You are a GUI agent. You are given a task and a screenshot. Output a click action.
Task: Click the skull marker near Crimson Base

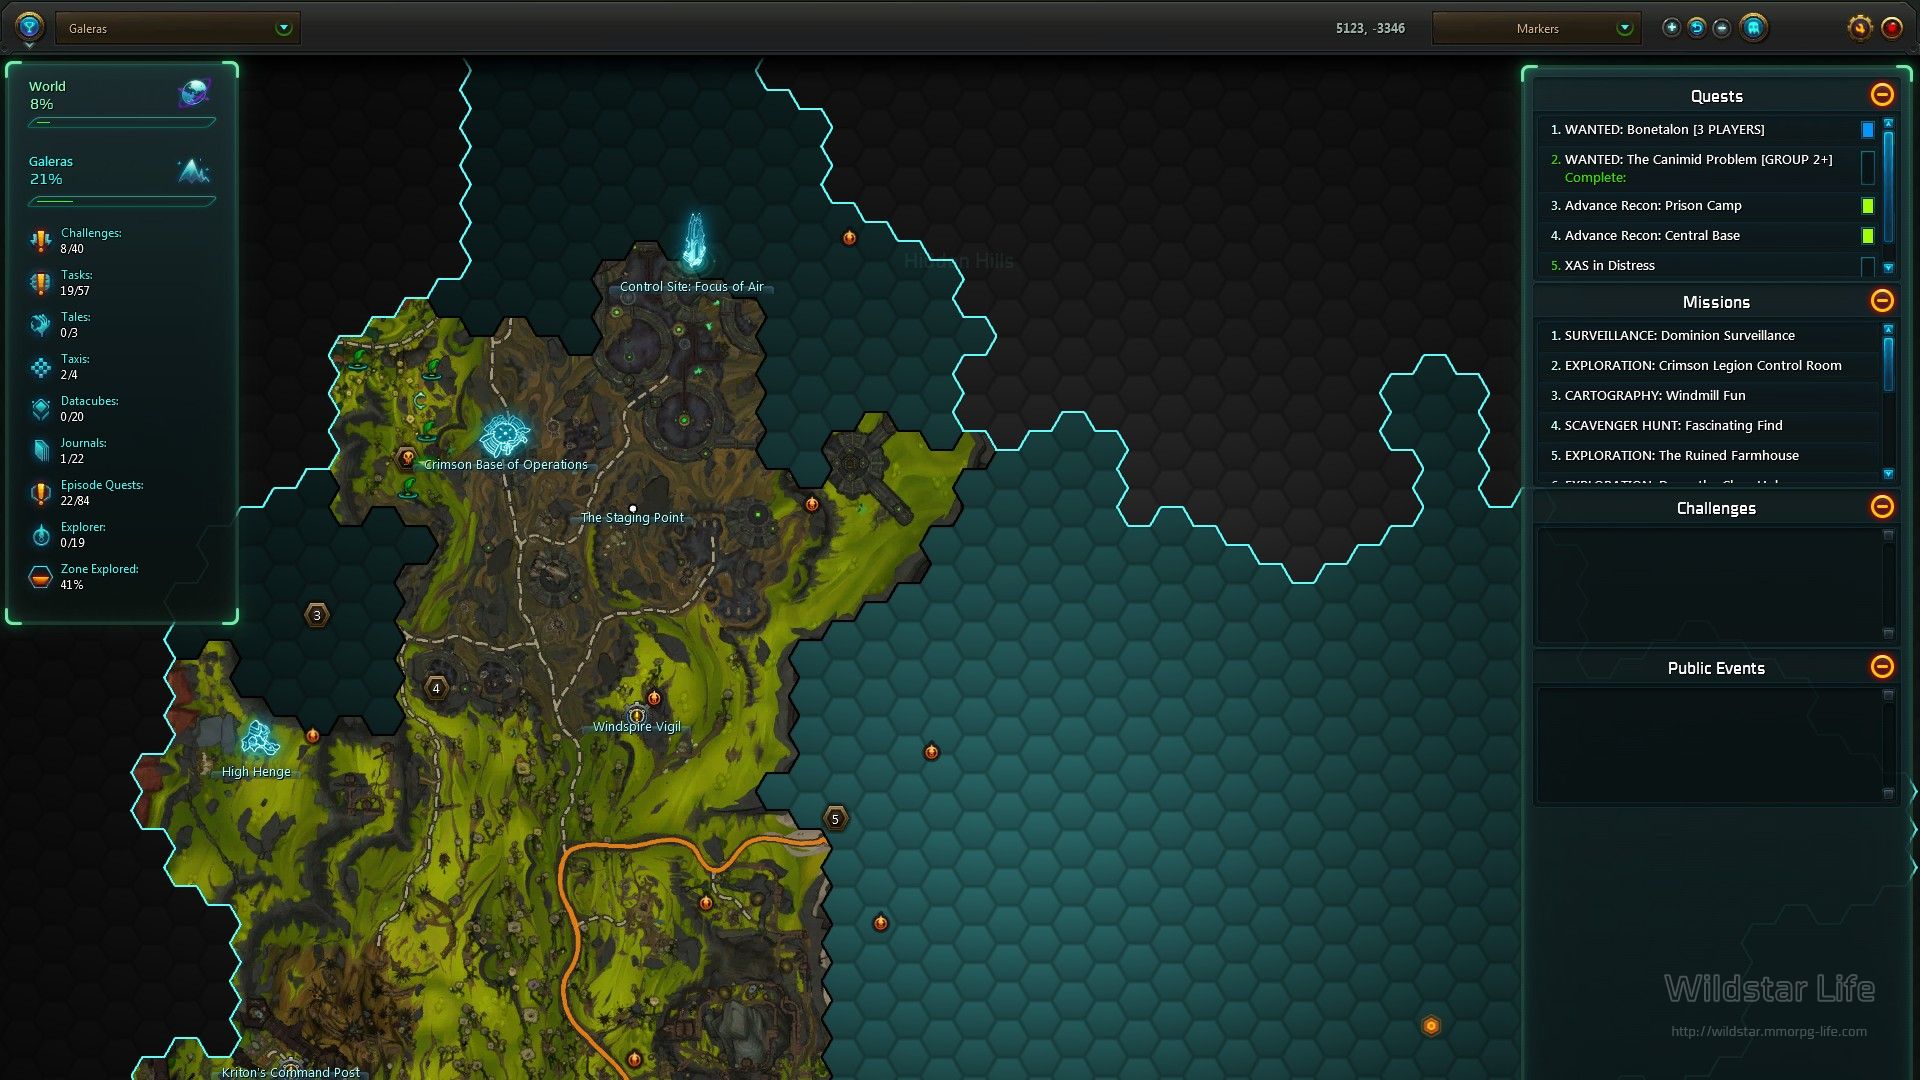(x=406, y=458)
